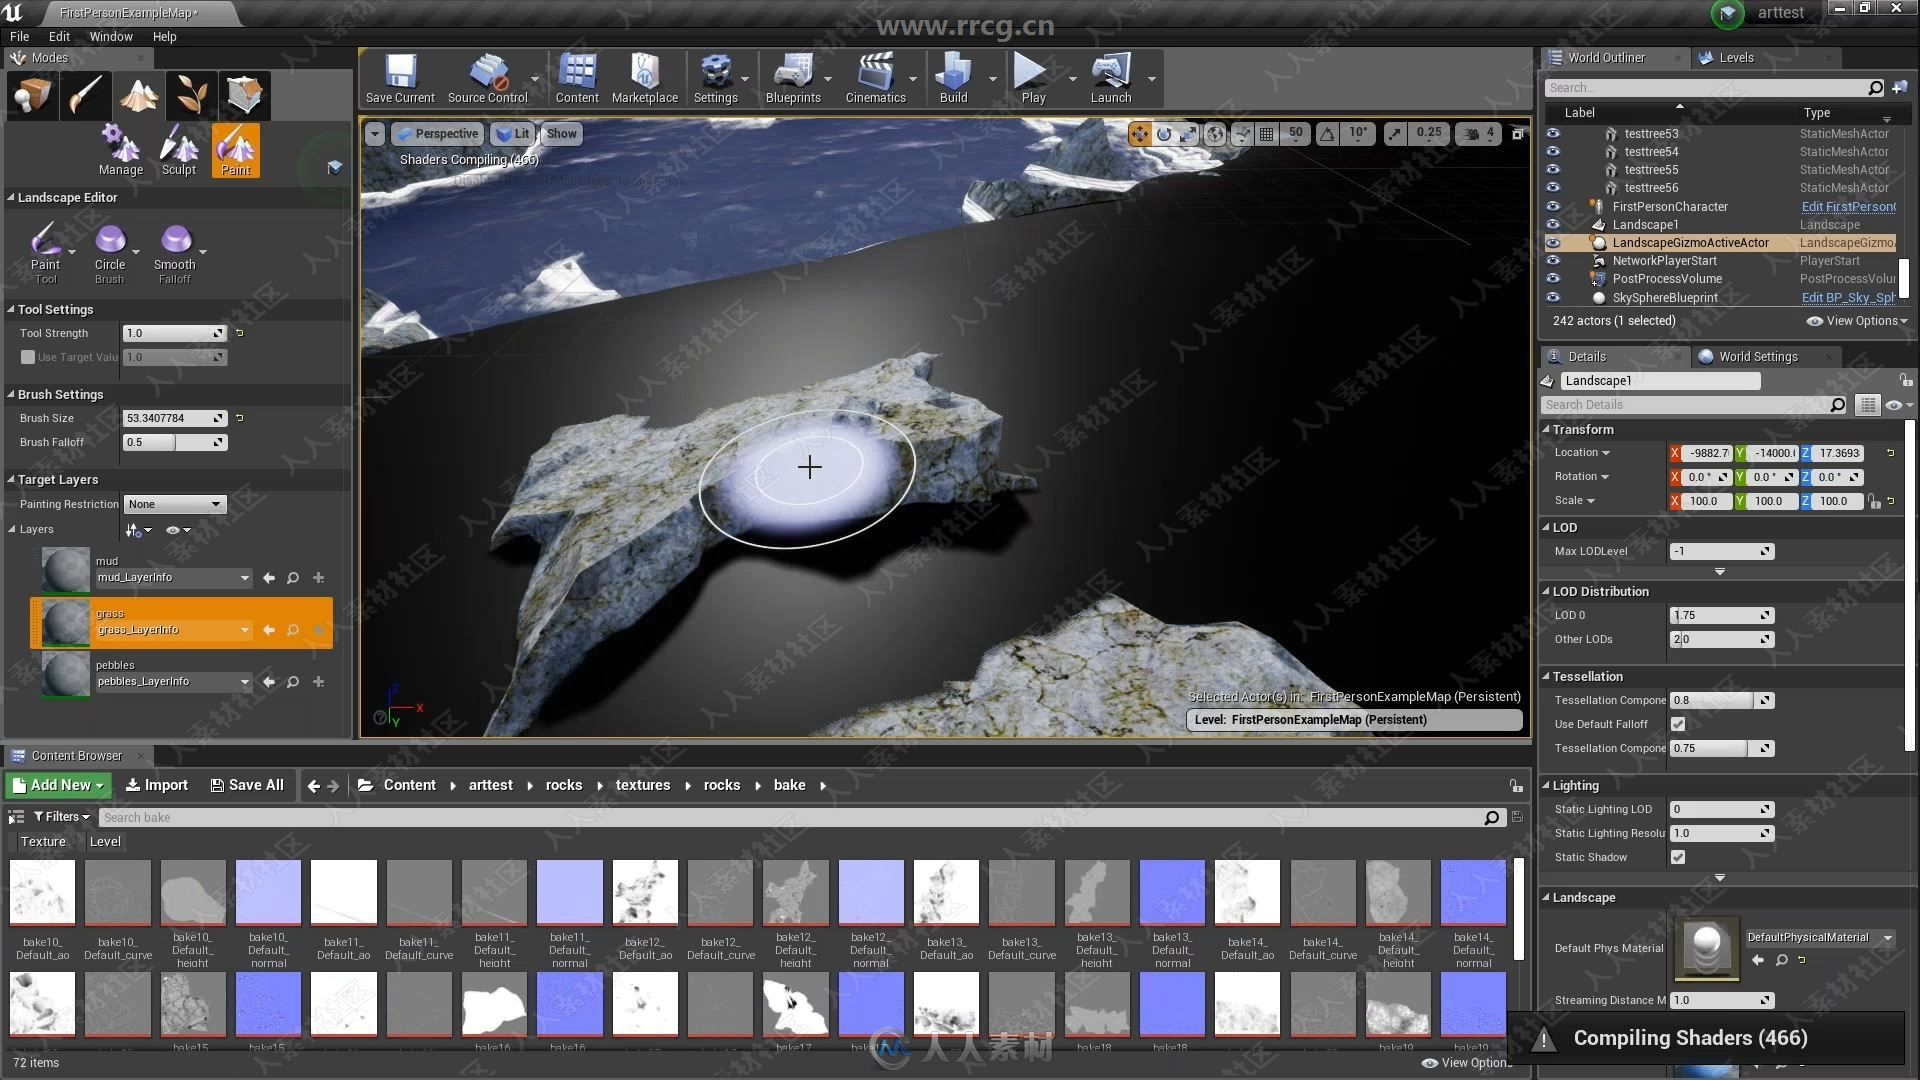Click Save All in Content Browser

245,785
